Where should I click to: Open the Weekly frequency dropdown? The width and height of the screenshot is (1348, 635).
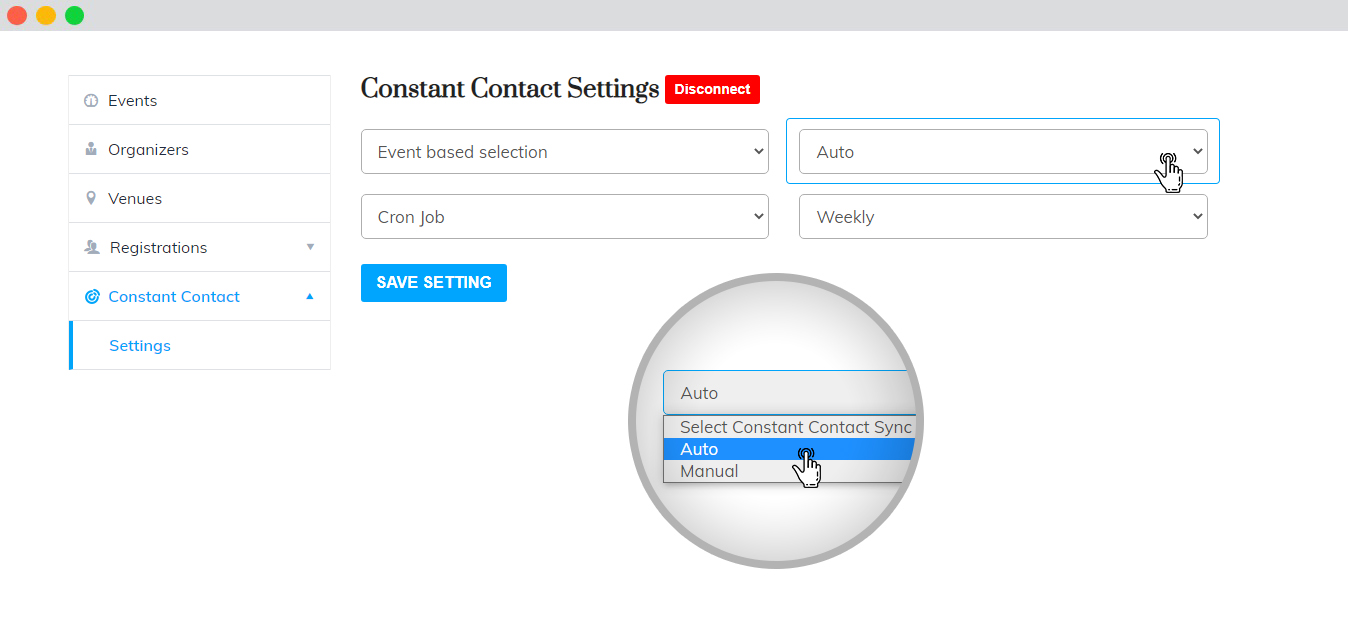coord(1003,217)
